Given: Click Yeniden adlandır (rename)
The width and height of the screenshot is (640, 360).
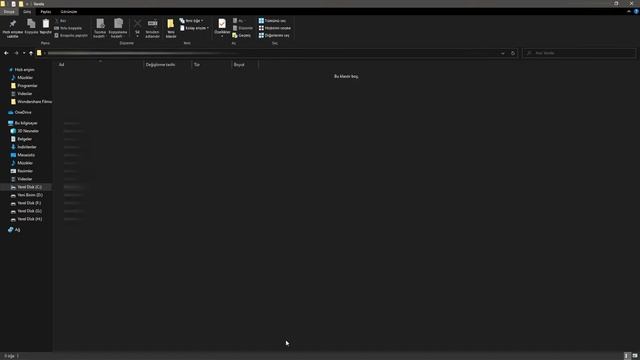Looking at the screenshot, I should (152, 28).
